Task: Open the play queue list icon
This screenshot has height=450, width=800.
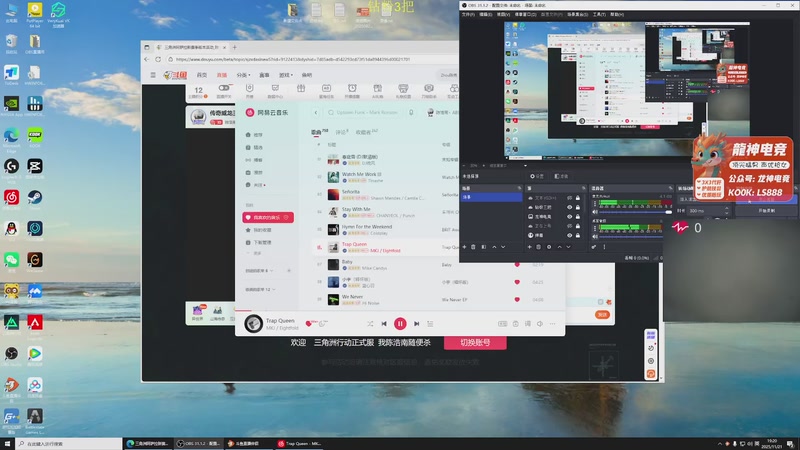Action: pos(430,323)
